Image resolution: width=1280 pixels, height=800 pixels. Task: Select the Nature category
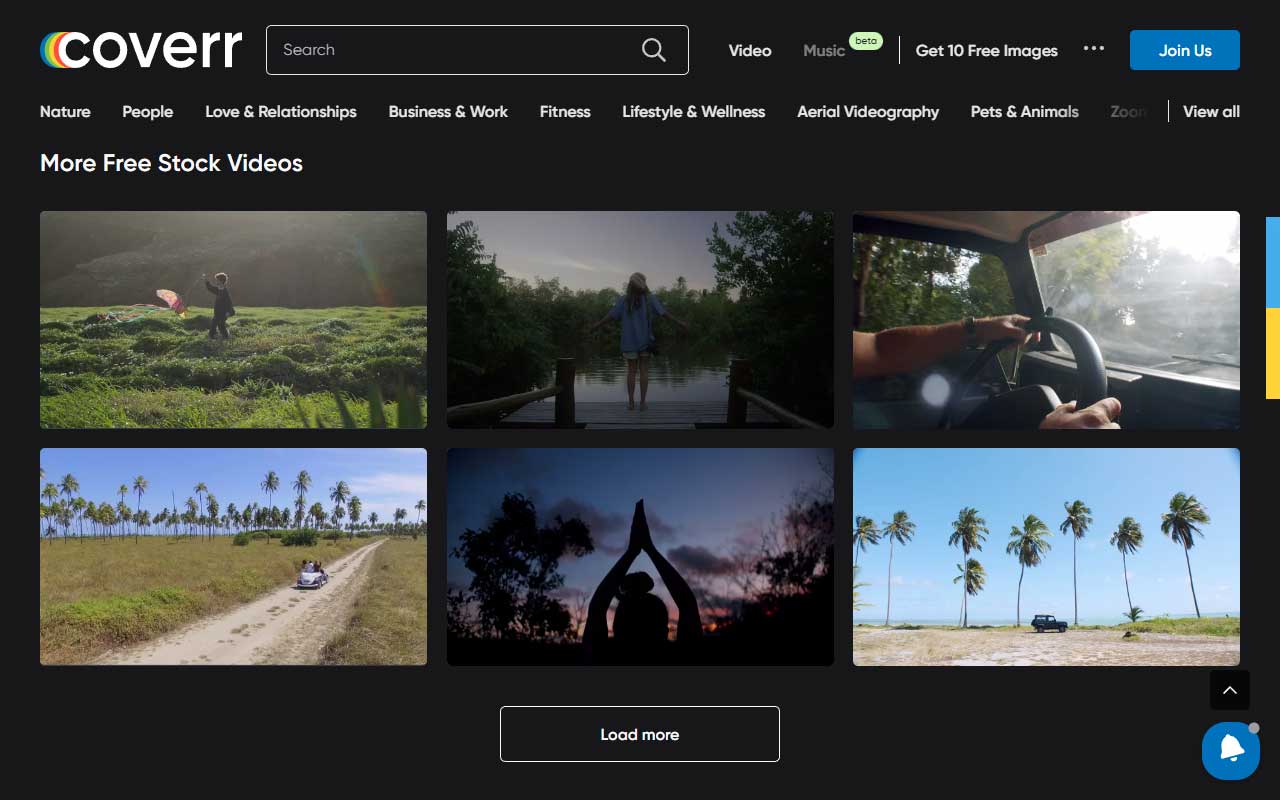point(64,111)
